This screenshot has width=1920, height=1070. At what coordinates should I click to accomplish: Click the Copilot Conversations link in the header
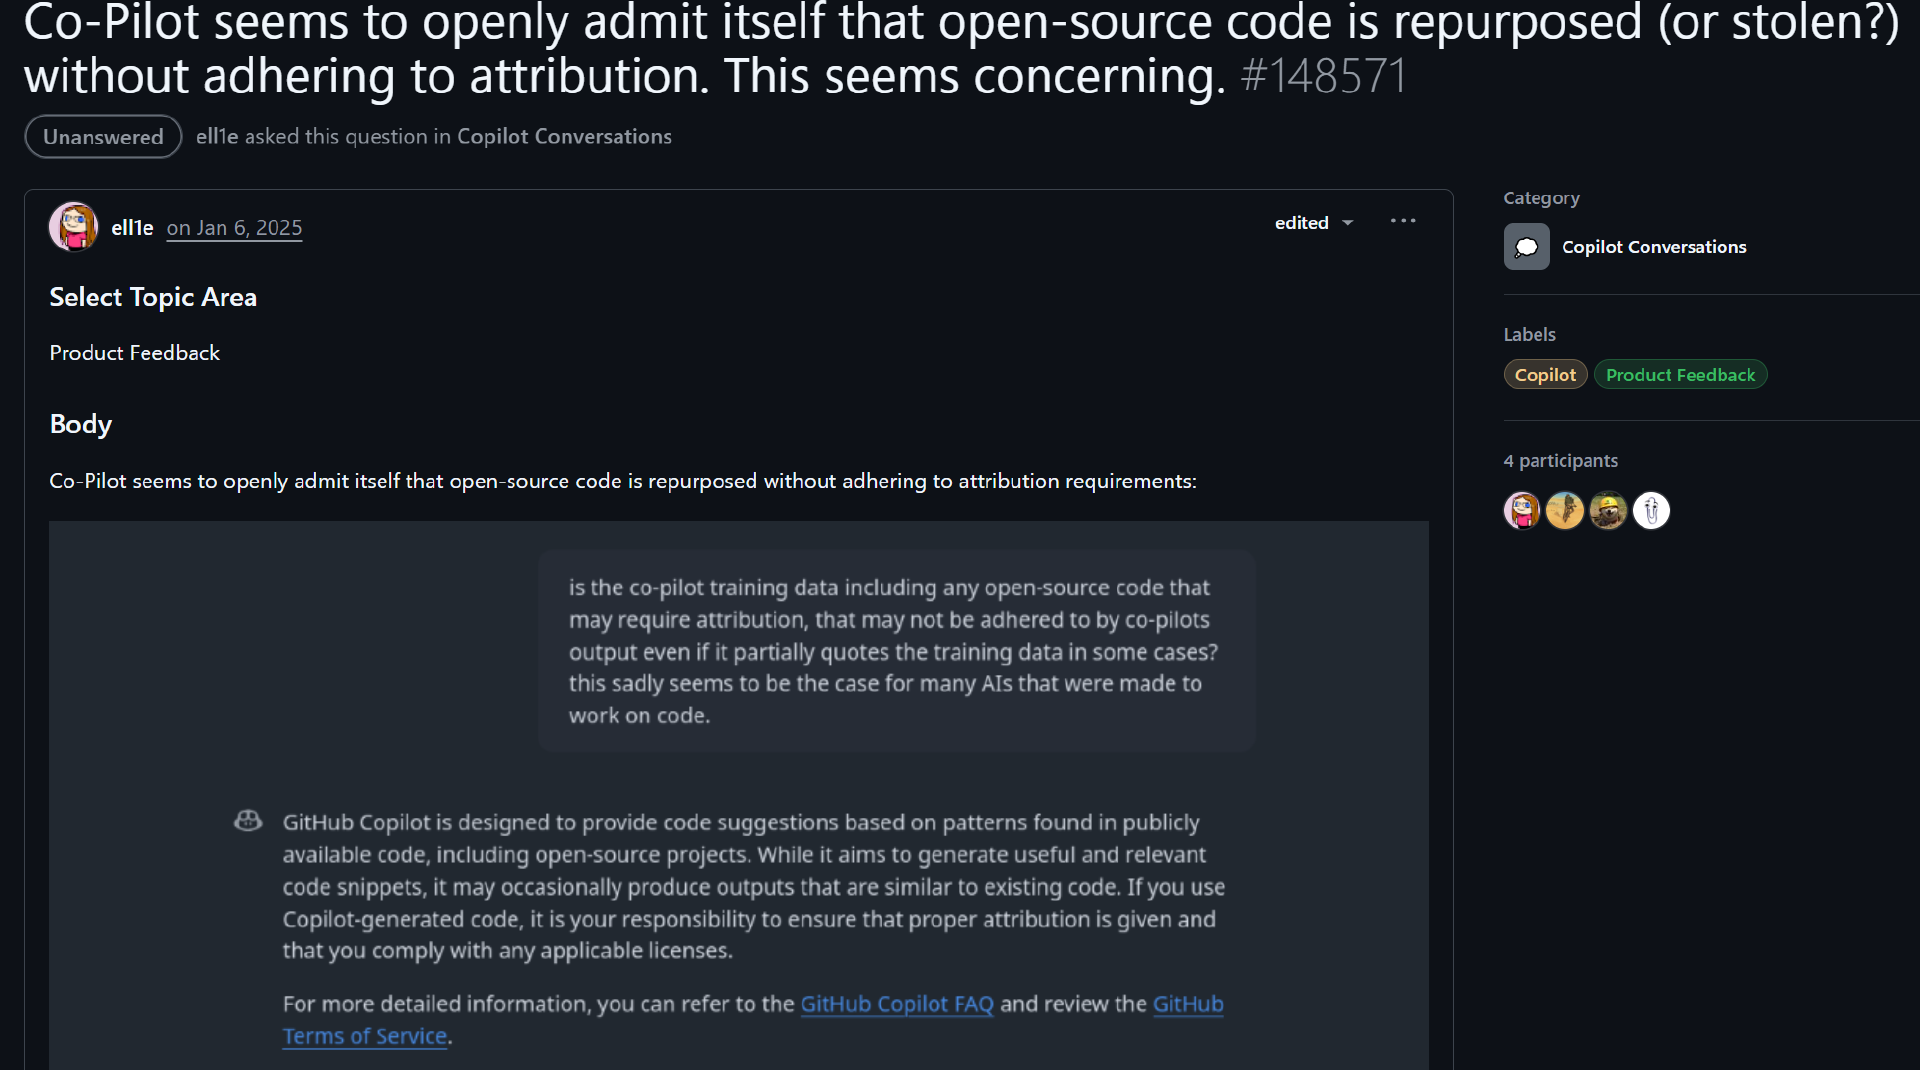(x=564, y=137)
